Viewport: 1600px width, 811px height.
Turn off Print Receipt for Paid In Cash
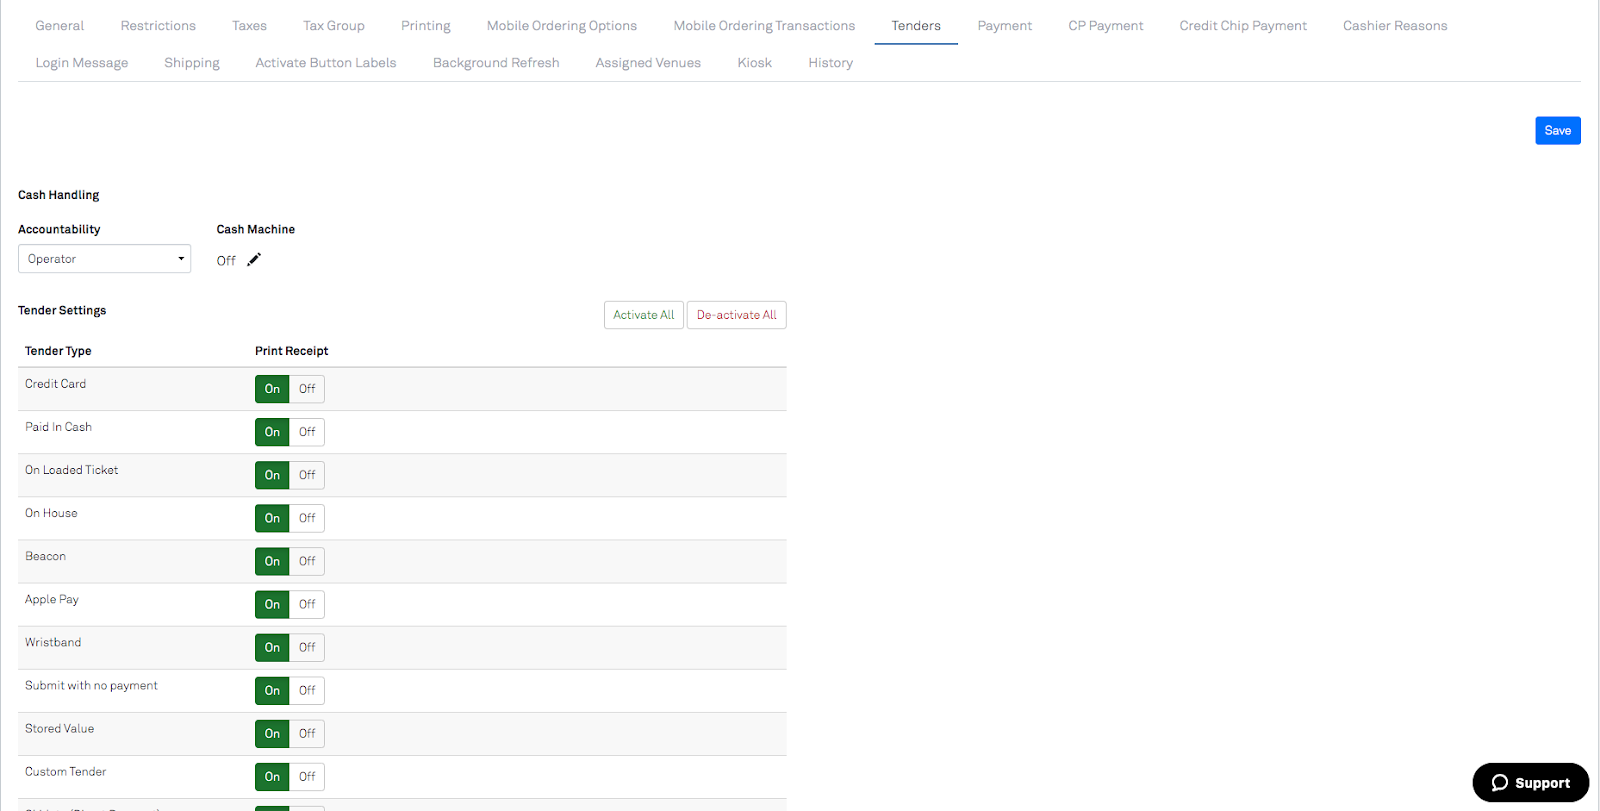point(307,432)
